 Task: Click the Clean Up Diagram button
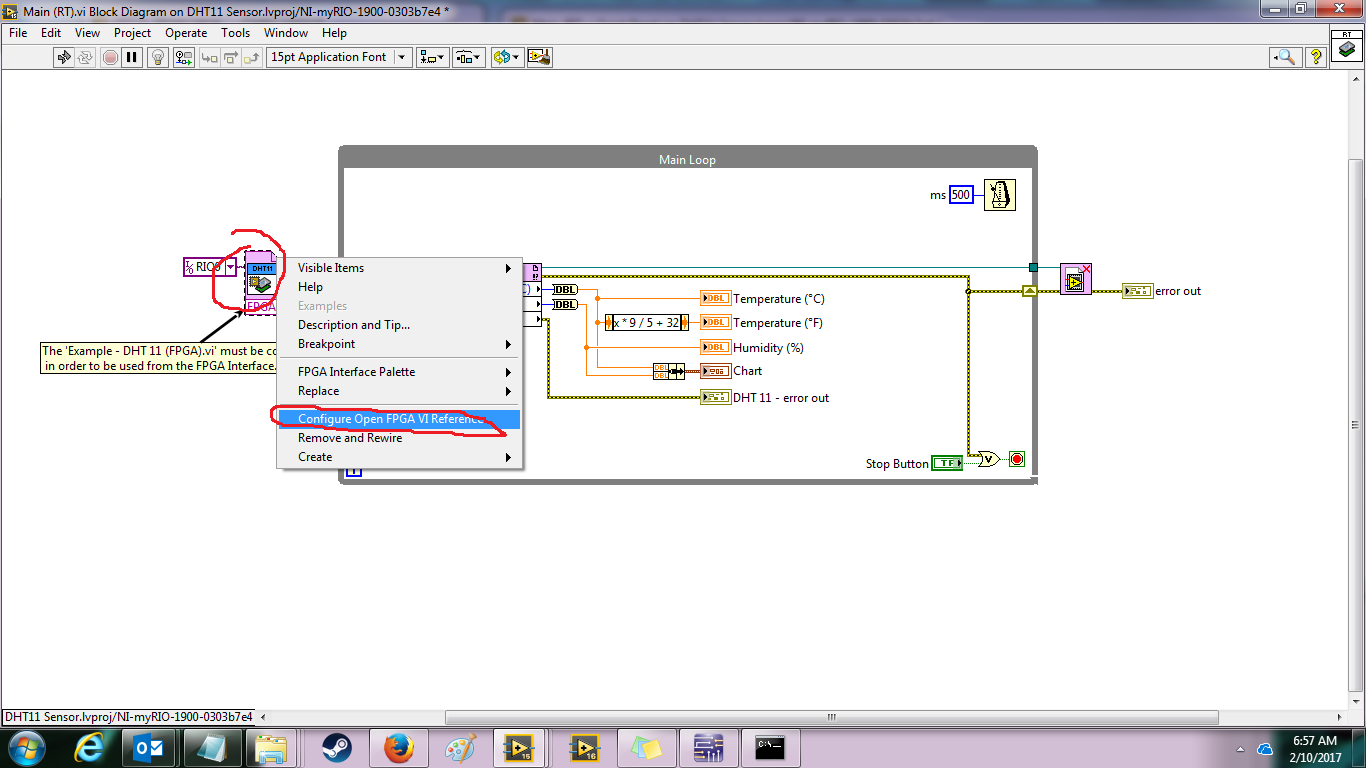(x=540, y=57)
